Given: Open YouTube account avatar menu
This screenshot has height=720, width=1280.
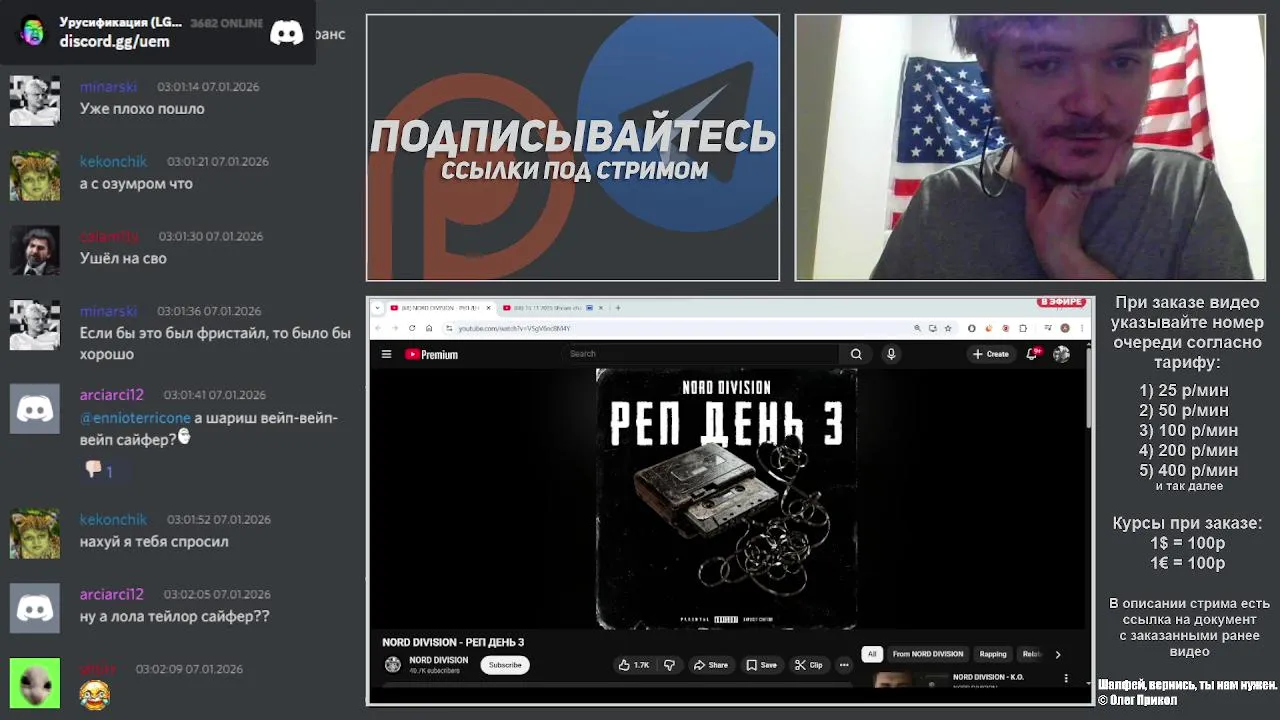Looking at the screenshot, I should 1061,354.
